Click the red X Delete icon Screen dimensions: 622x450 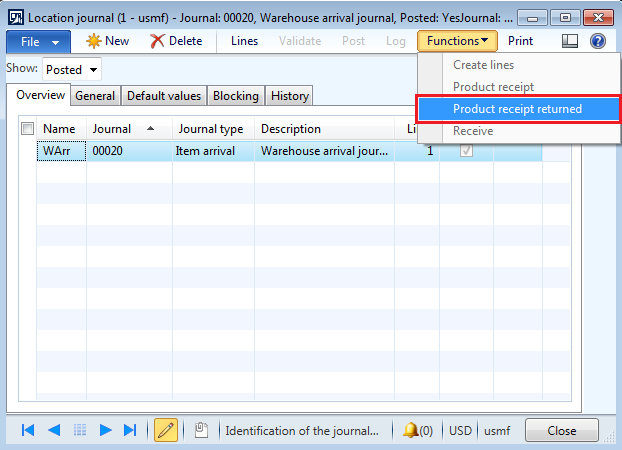click(x=157, y=41)
